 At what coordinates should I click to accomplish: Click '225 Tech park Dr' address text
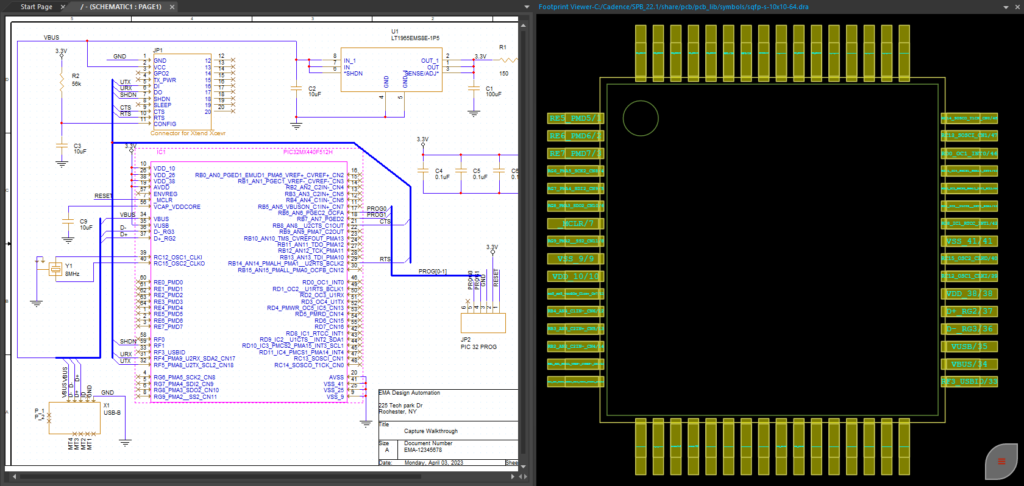(x=399, y=406)
